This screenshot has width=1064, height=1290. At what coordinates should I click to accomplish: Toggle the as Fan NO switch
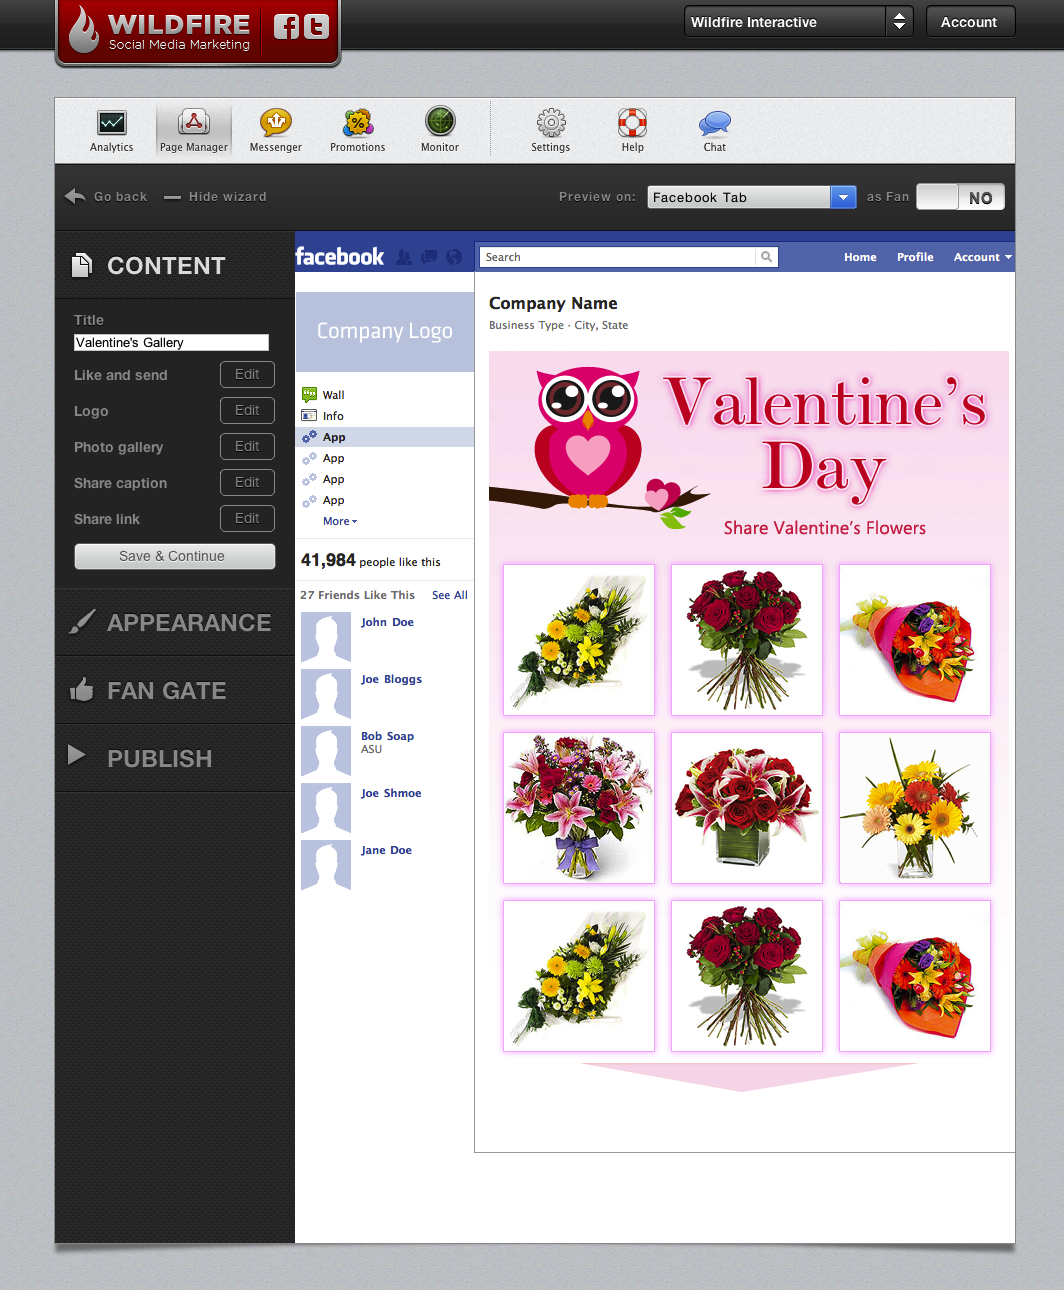pos(960,197)
